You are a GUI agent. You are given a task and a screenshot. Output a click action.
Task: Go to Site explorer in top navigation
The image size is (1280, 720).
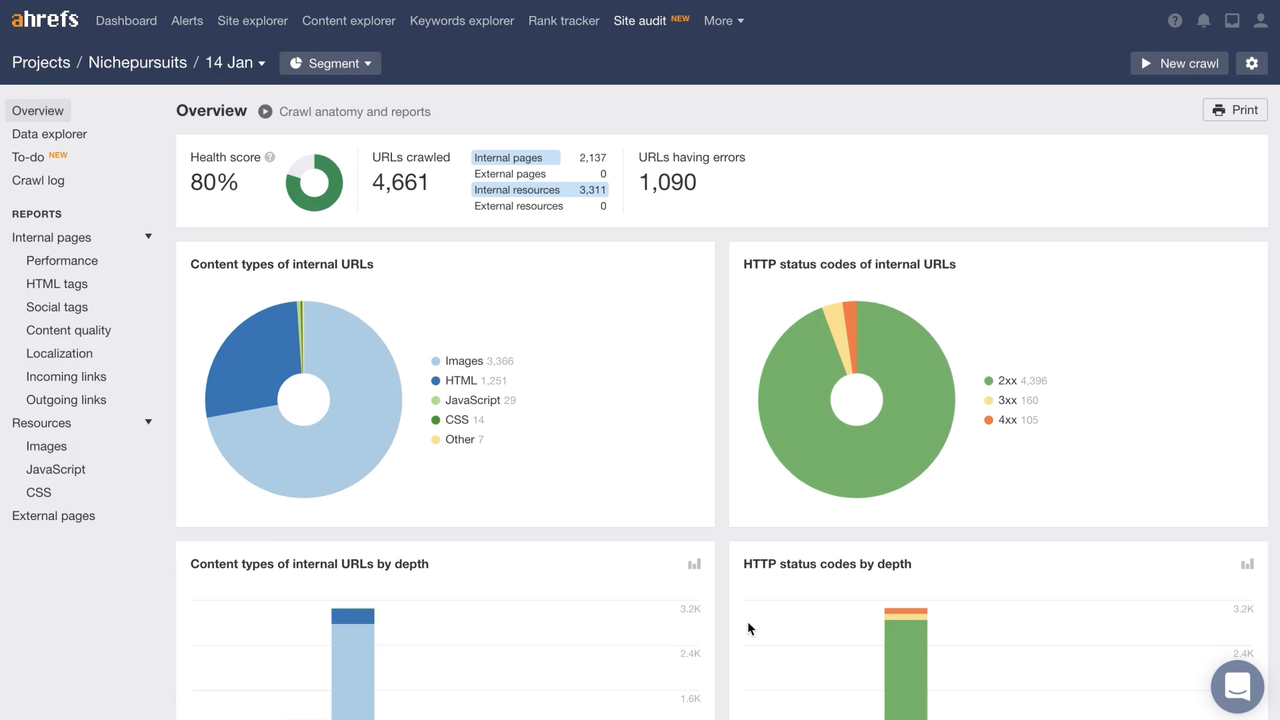point(252,21)
